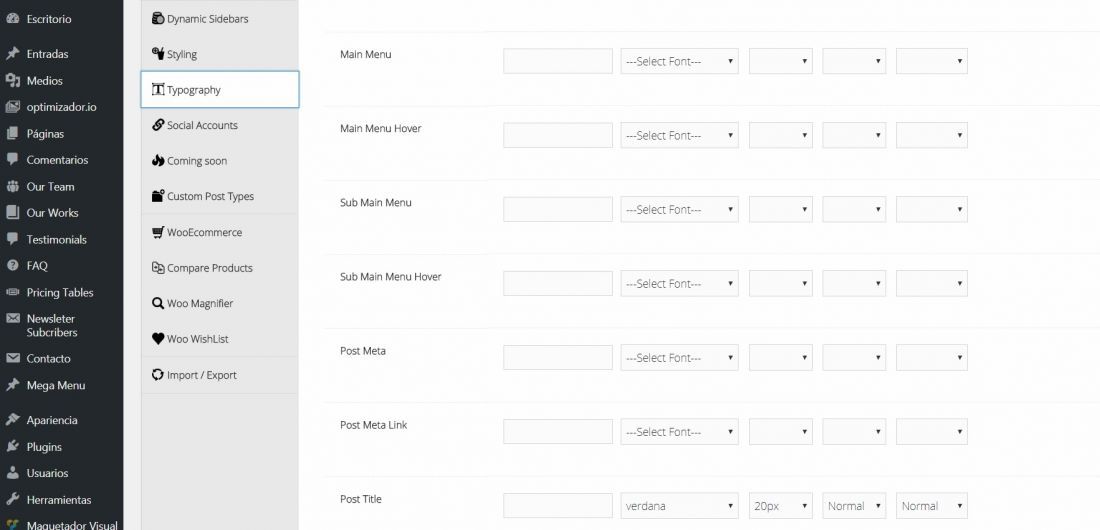Click the Coming soon flame icon

click(158, 161)
